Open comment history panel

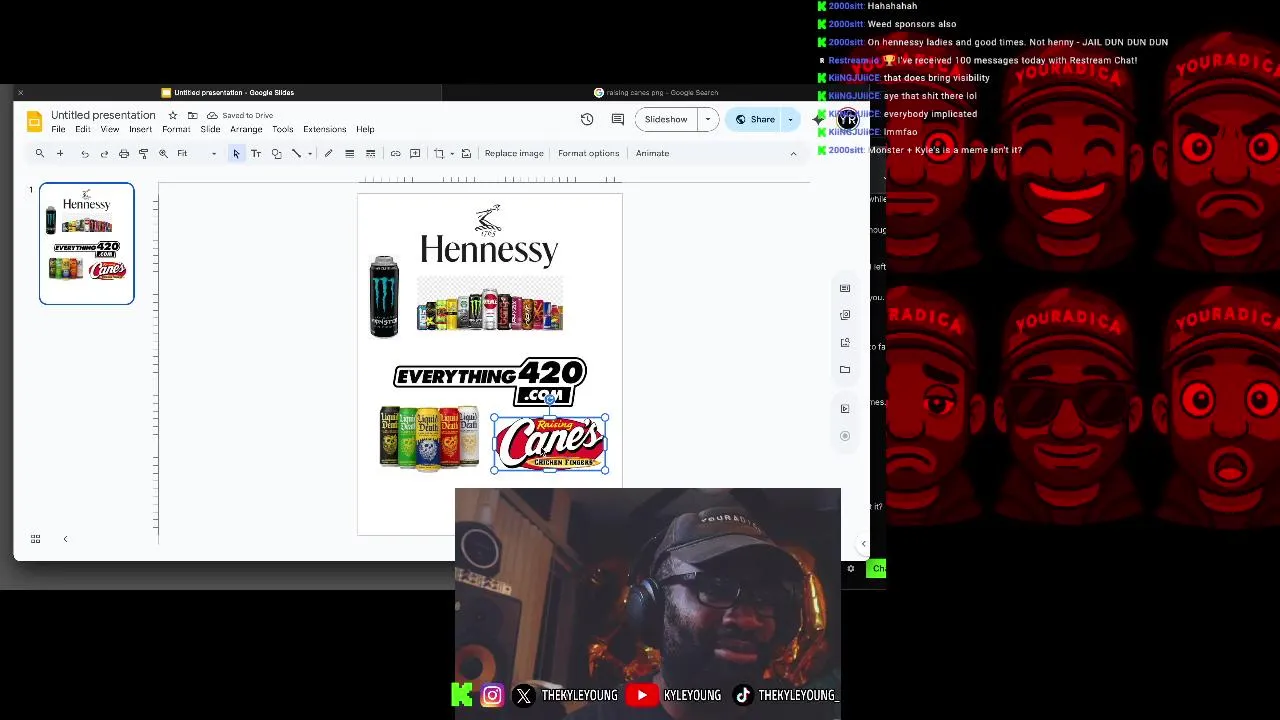pos(618,119)
